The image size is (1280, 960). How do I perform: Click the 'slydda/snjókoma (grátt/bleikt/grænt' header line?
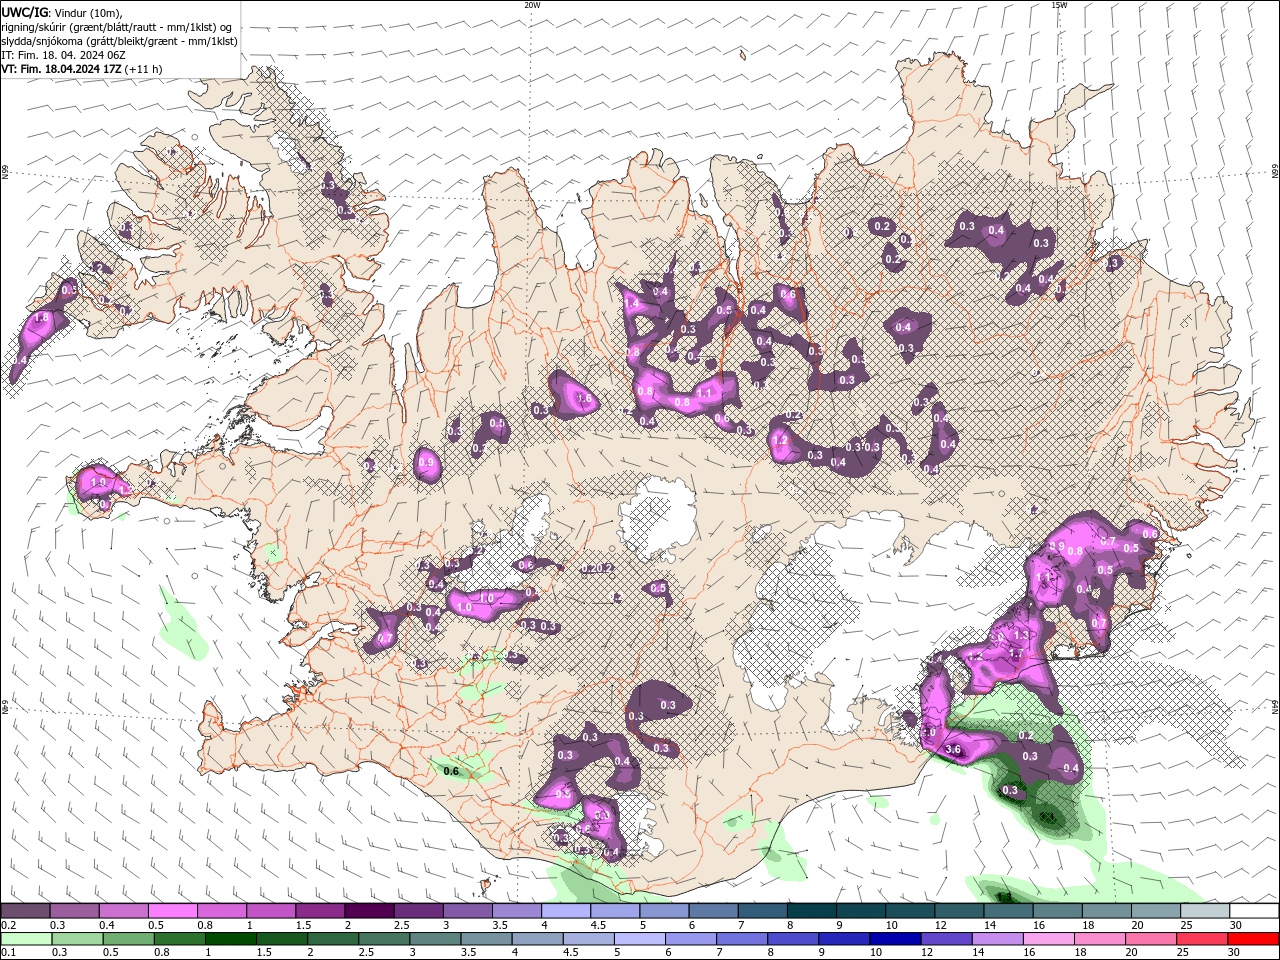coord(119,41)
